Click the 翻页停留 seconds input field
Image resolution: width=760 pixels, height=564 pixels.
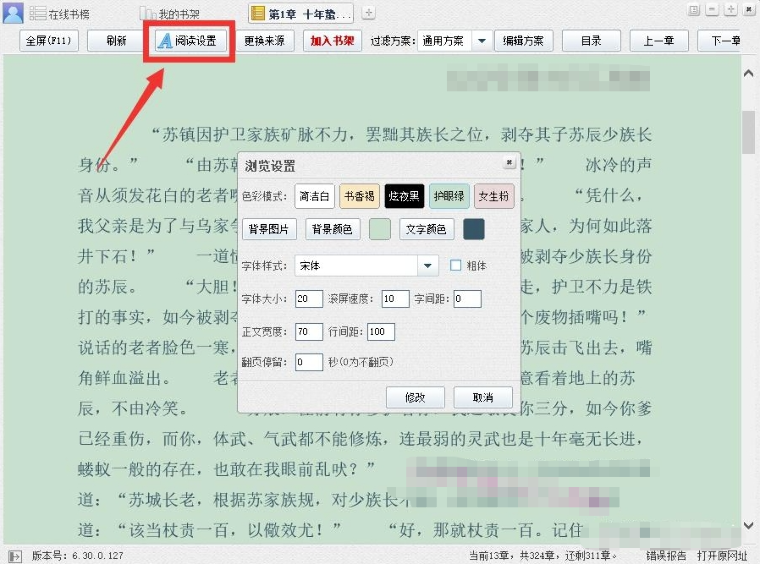(309, 362)
